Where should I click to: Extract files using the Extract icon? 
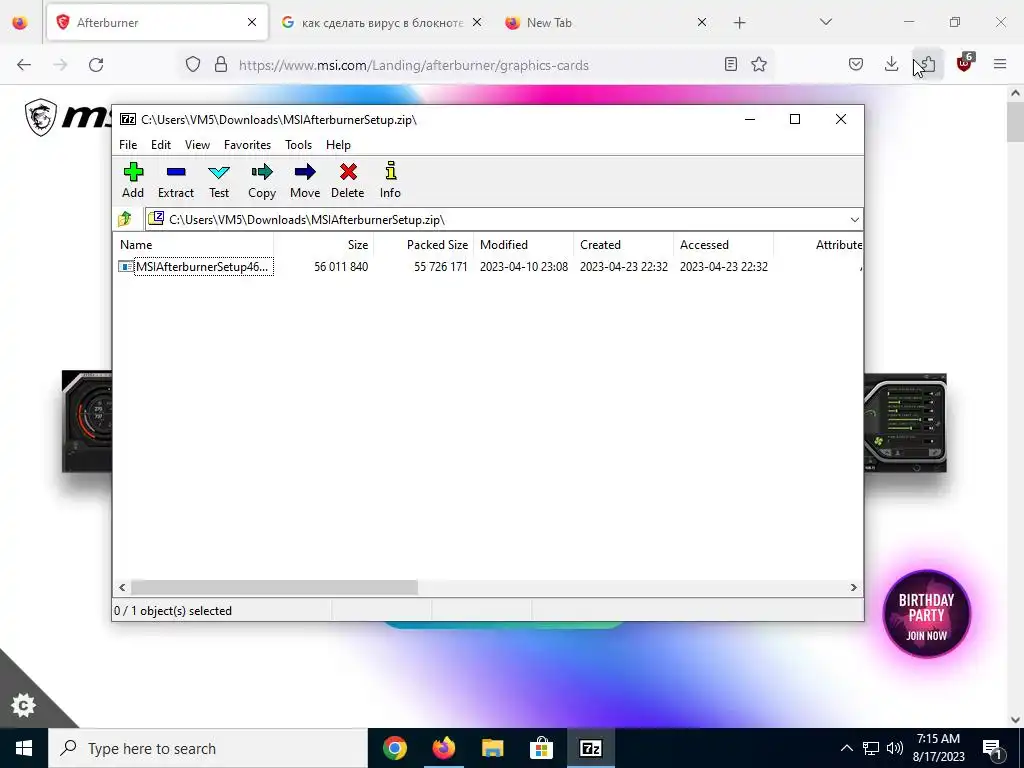[176, 180]
